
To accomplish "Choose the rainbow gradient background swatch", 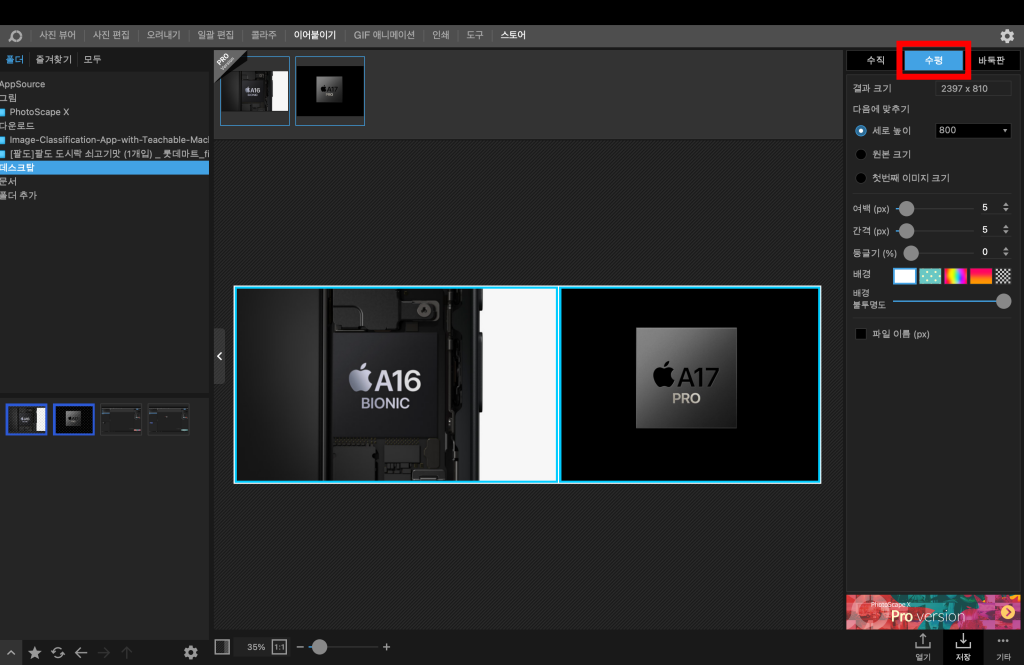I will 955,276.
